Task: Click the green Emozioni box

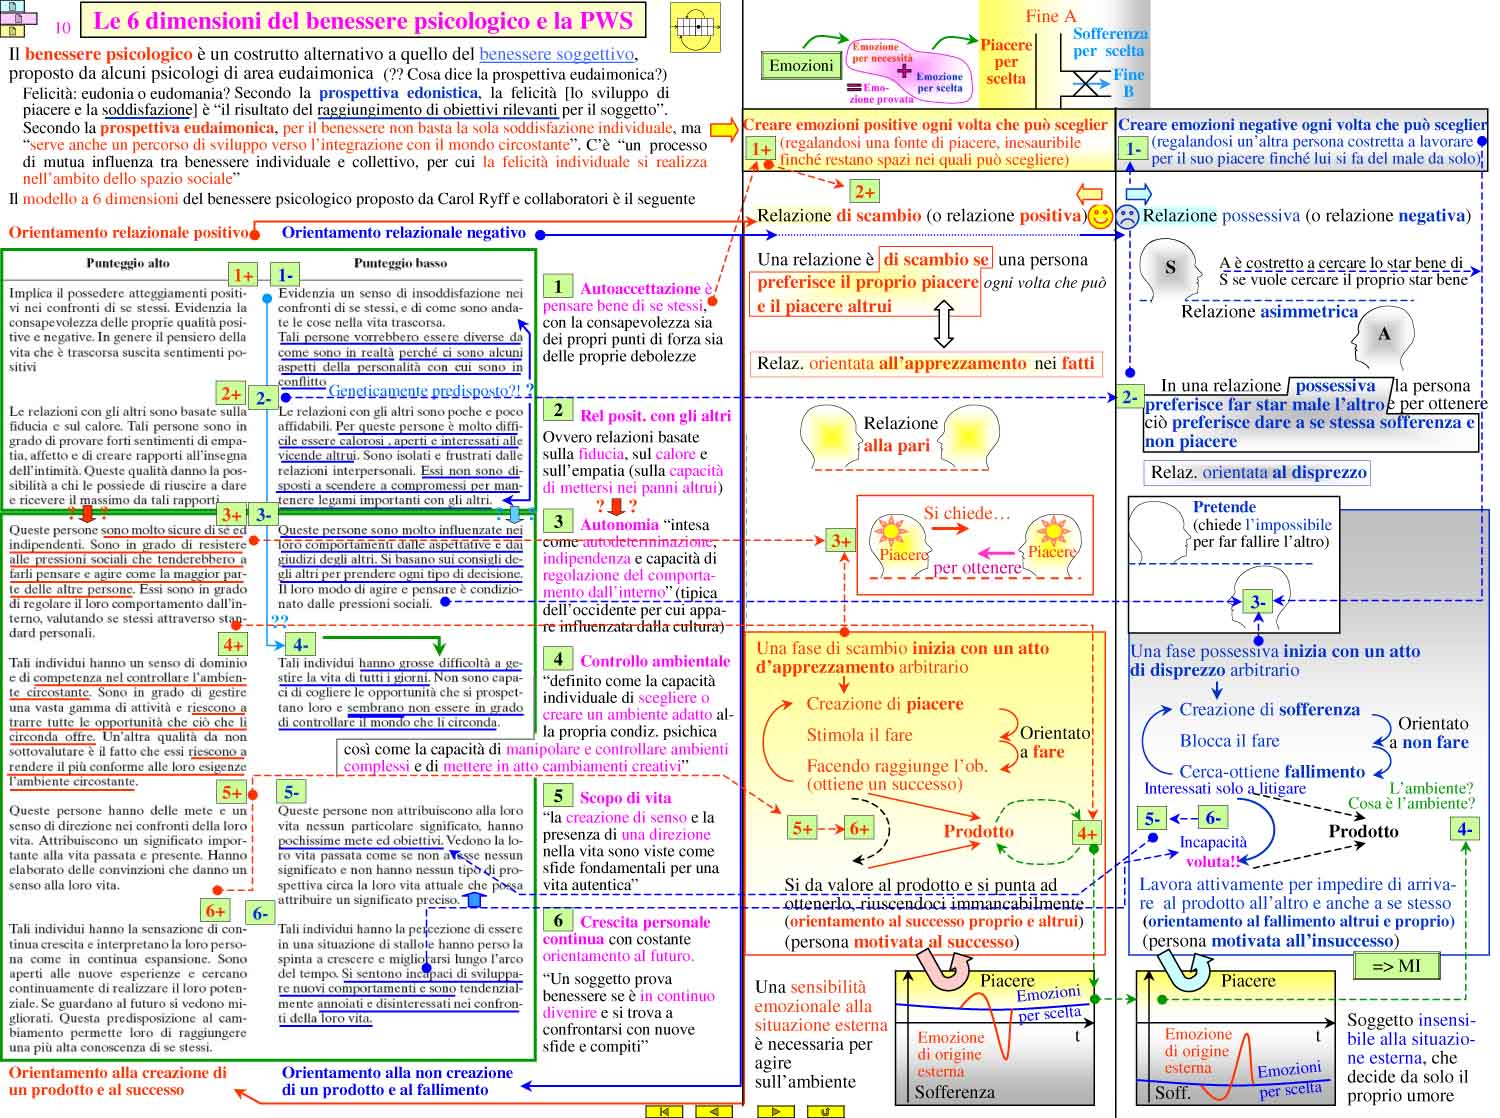Action: 800,65
